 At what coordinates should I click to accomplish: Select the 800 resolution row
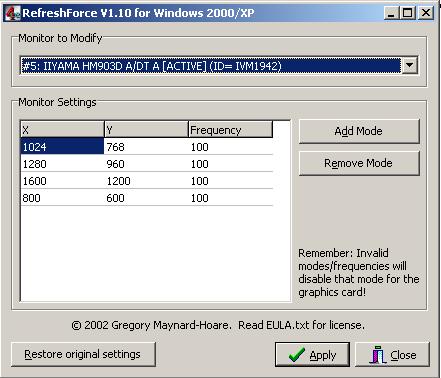(x=147, y=198)
